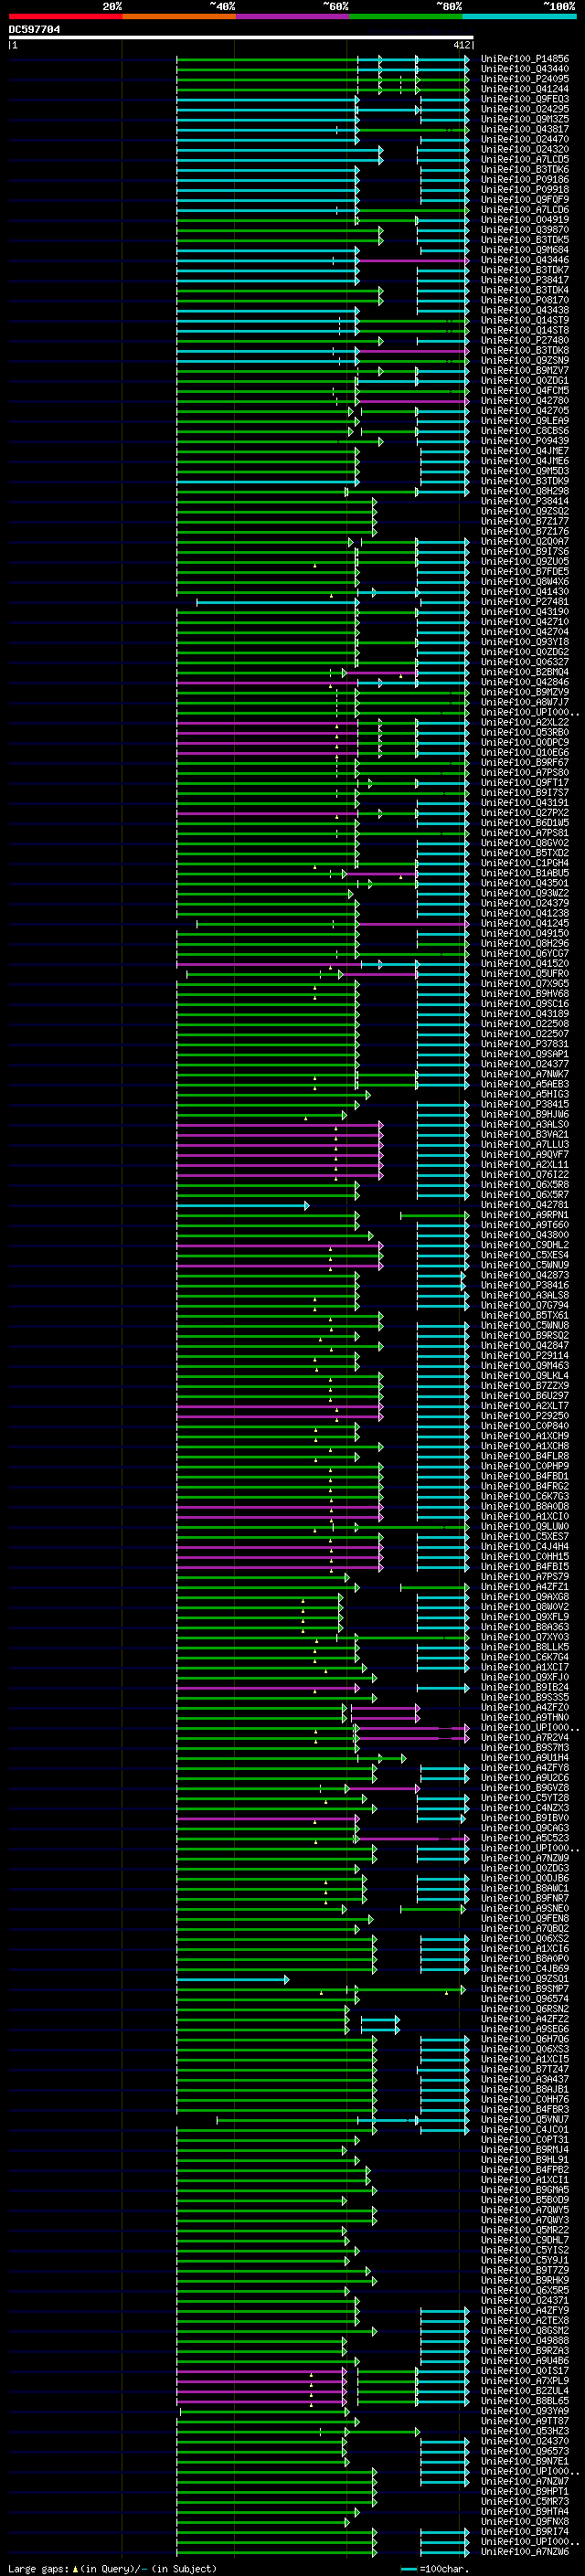The width and height of the screenshot is (585, 2576).
Task: Click the UniRef100_A2XL22 hit label
Action: point(525,722)
